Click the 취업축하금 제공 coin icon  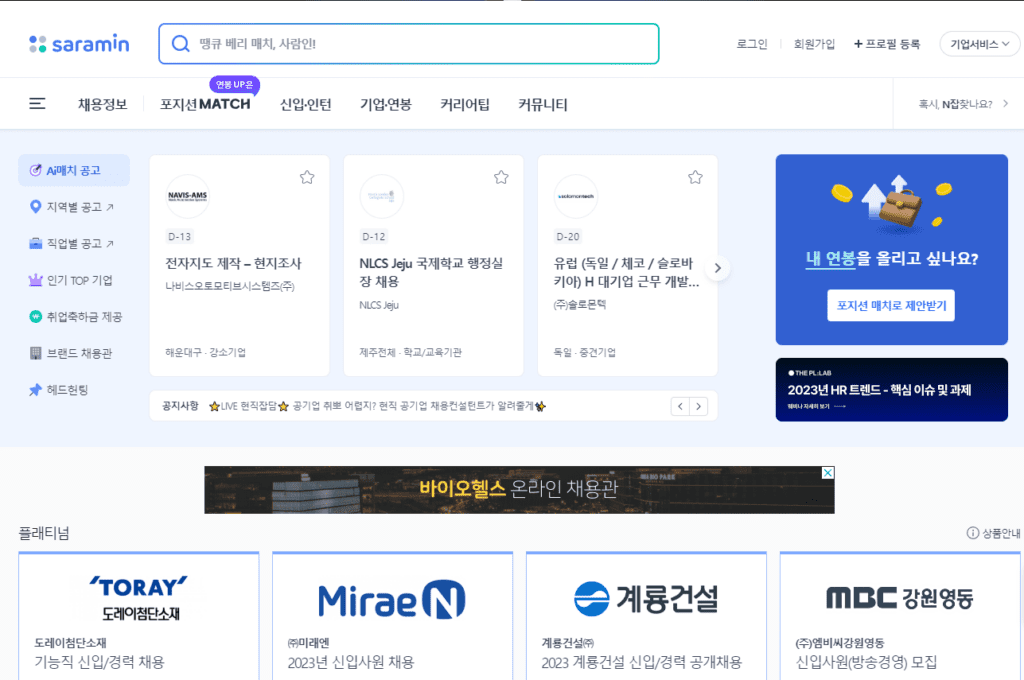pyautogui.click(x=35, y=317)
